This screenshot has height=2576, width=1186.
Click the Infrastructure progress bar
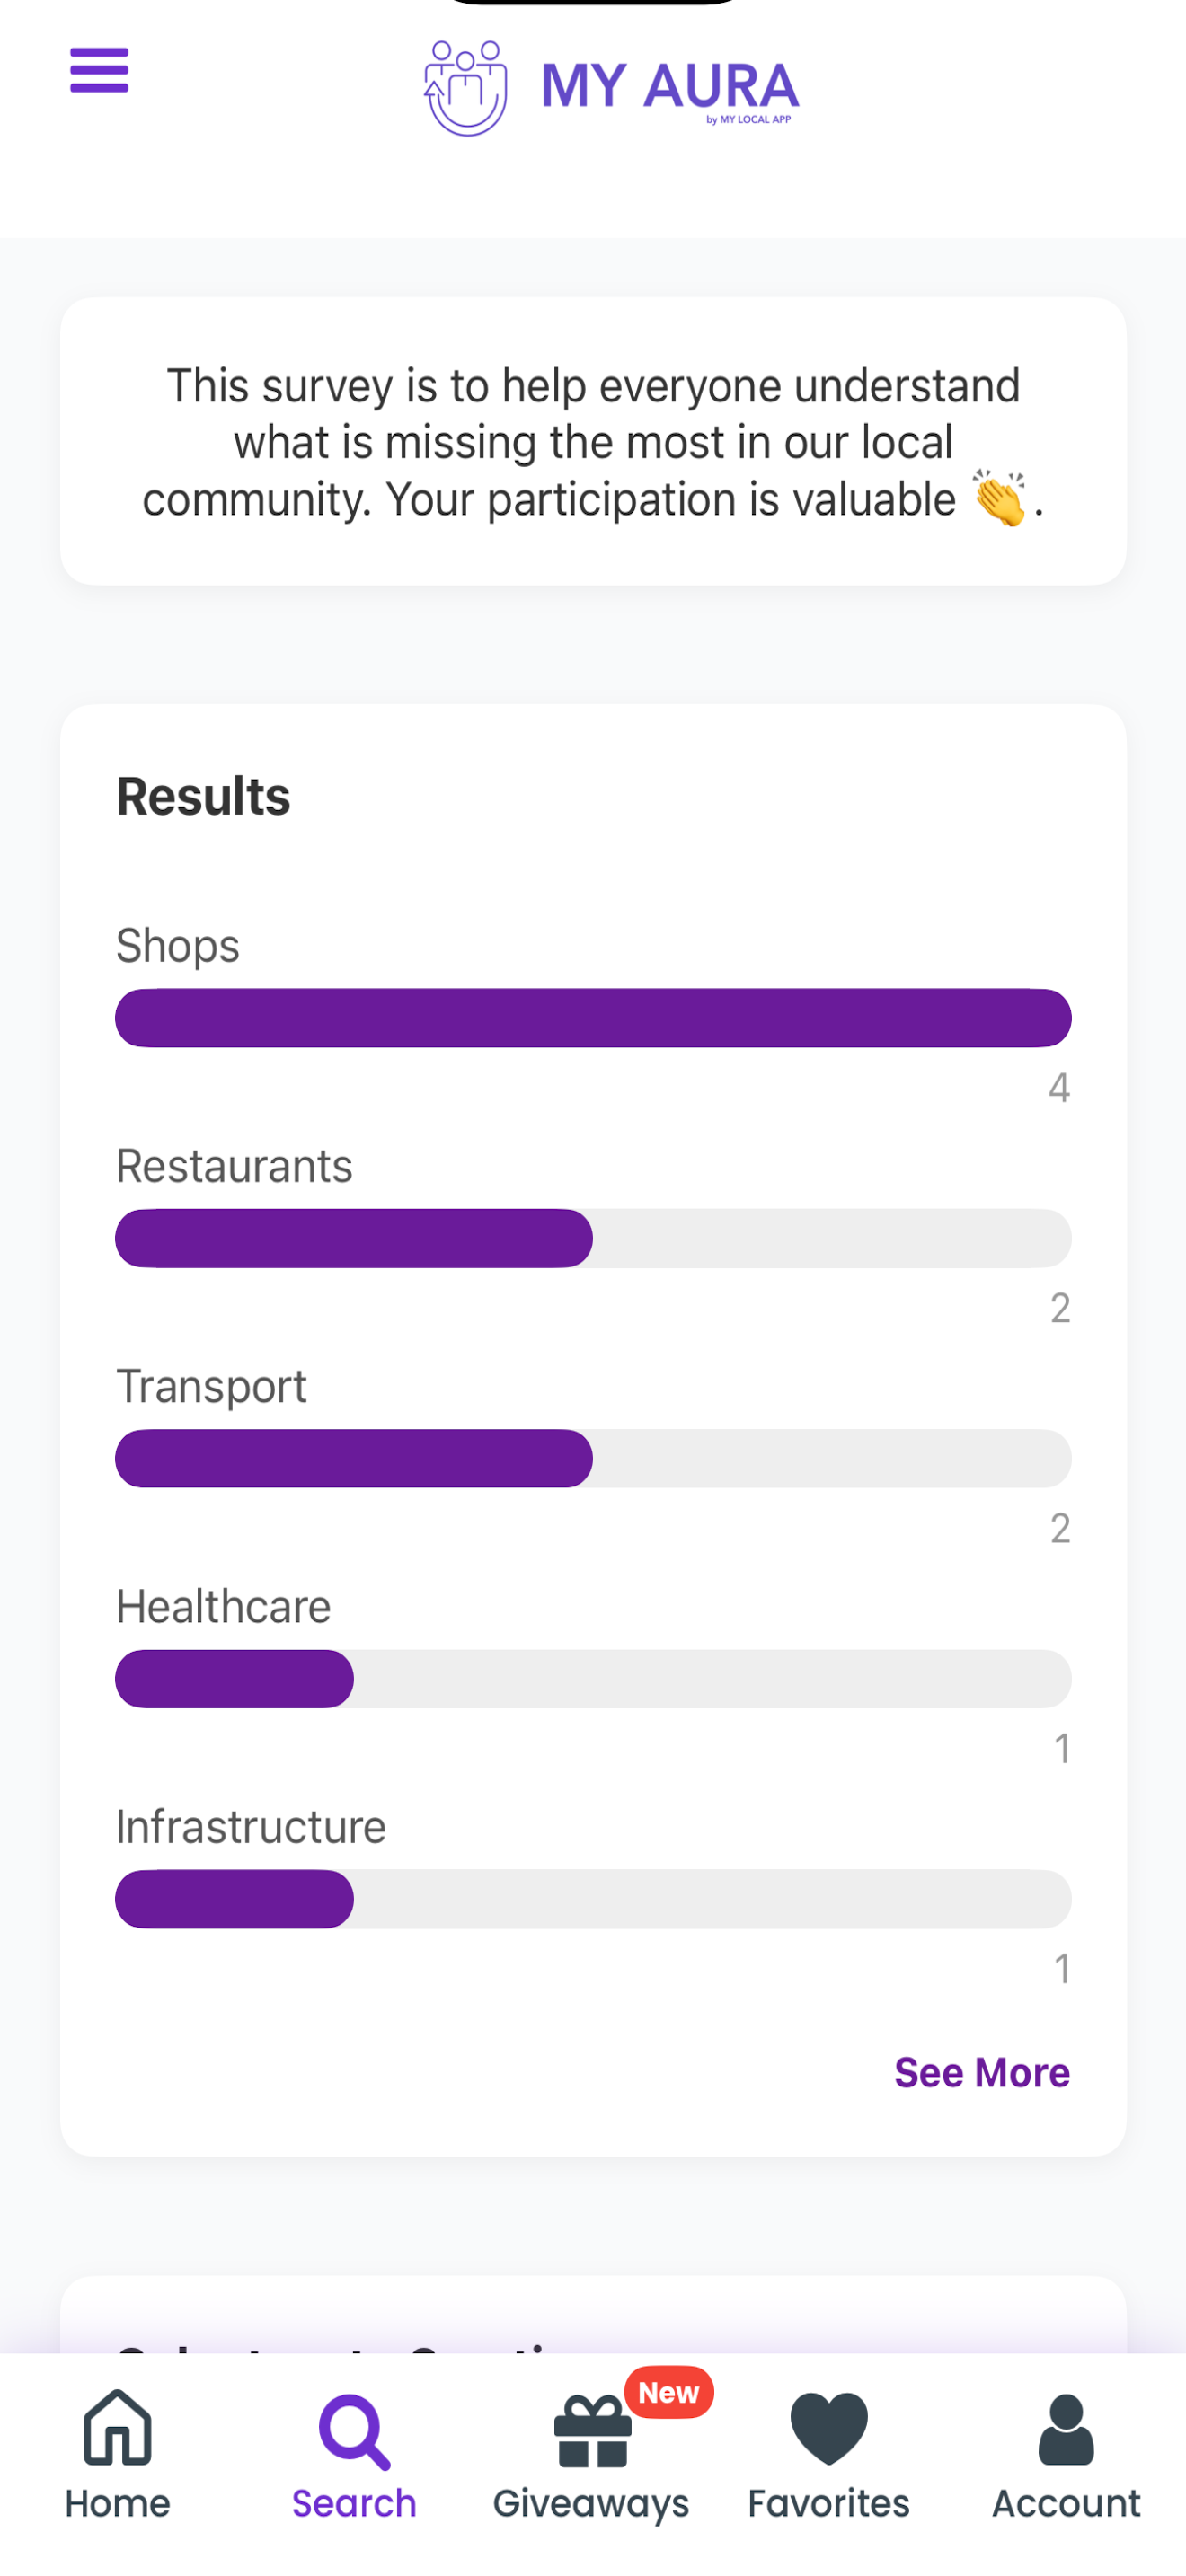pyautogui.click(x=593, y=1898)
